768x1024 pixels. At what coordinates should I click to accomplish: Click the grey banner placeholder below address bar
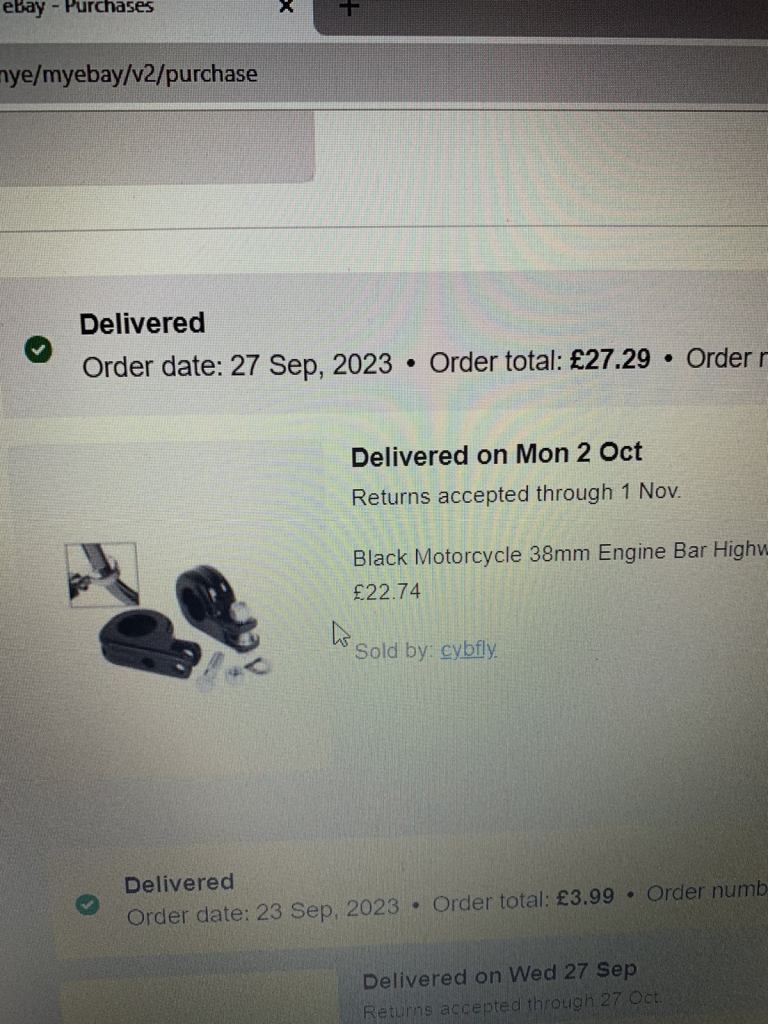tap(157, 148)
